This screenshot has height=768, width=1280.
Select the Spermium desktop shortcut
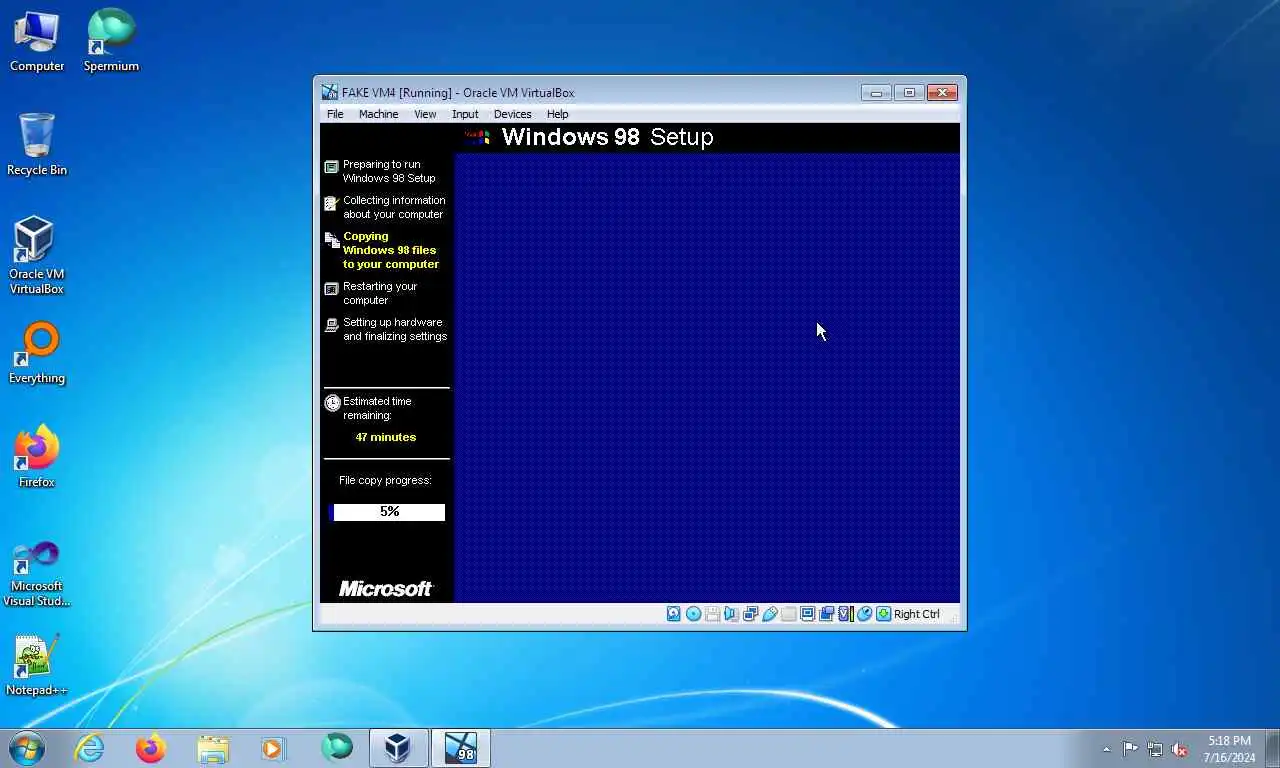[111, 42]
